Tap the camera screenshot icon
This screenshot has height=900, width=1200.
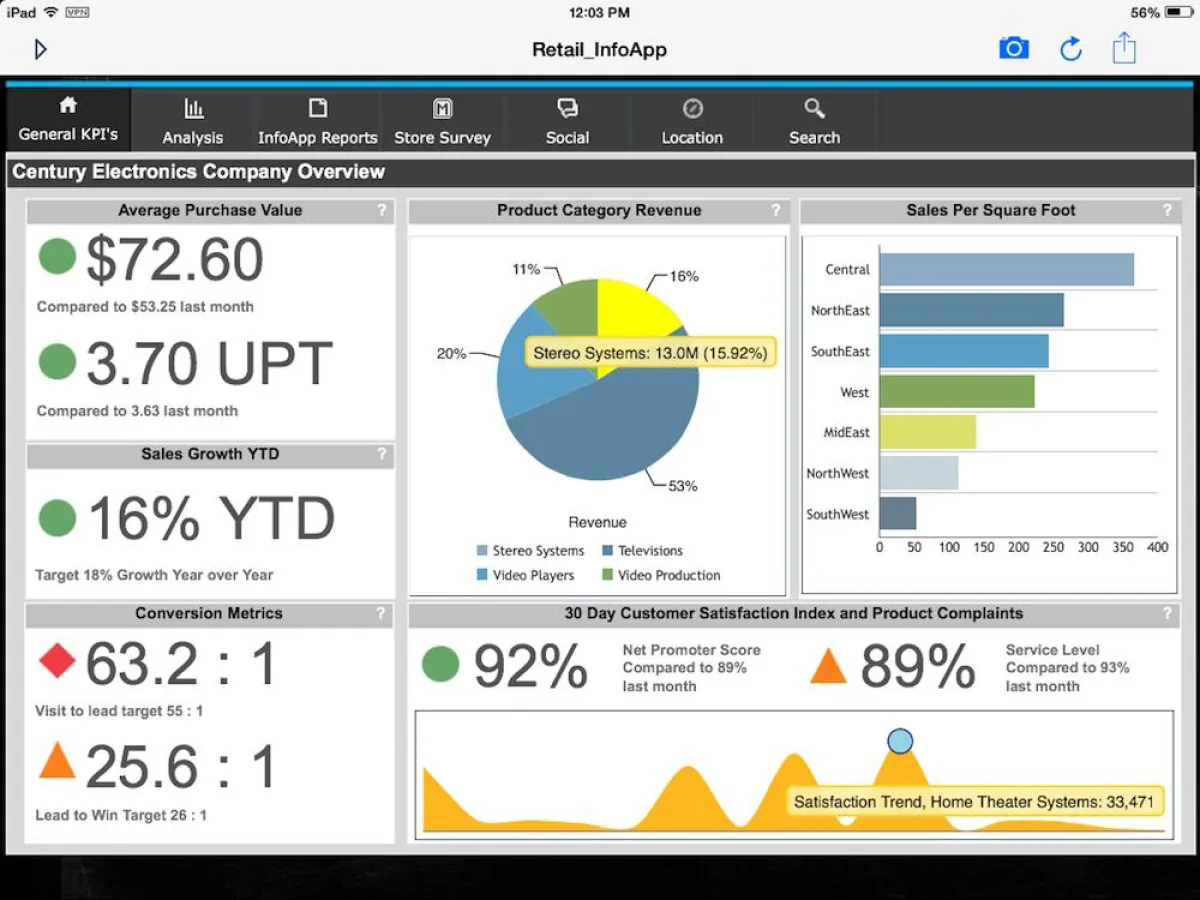1014,47
